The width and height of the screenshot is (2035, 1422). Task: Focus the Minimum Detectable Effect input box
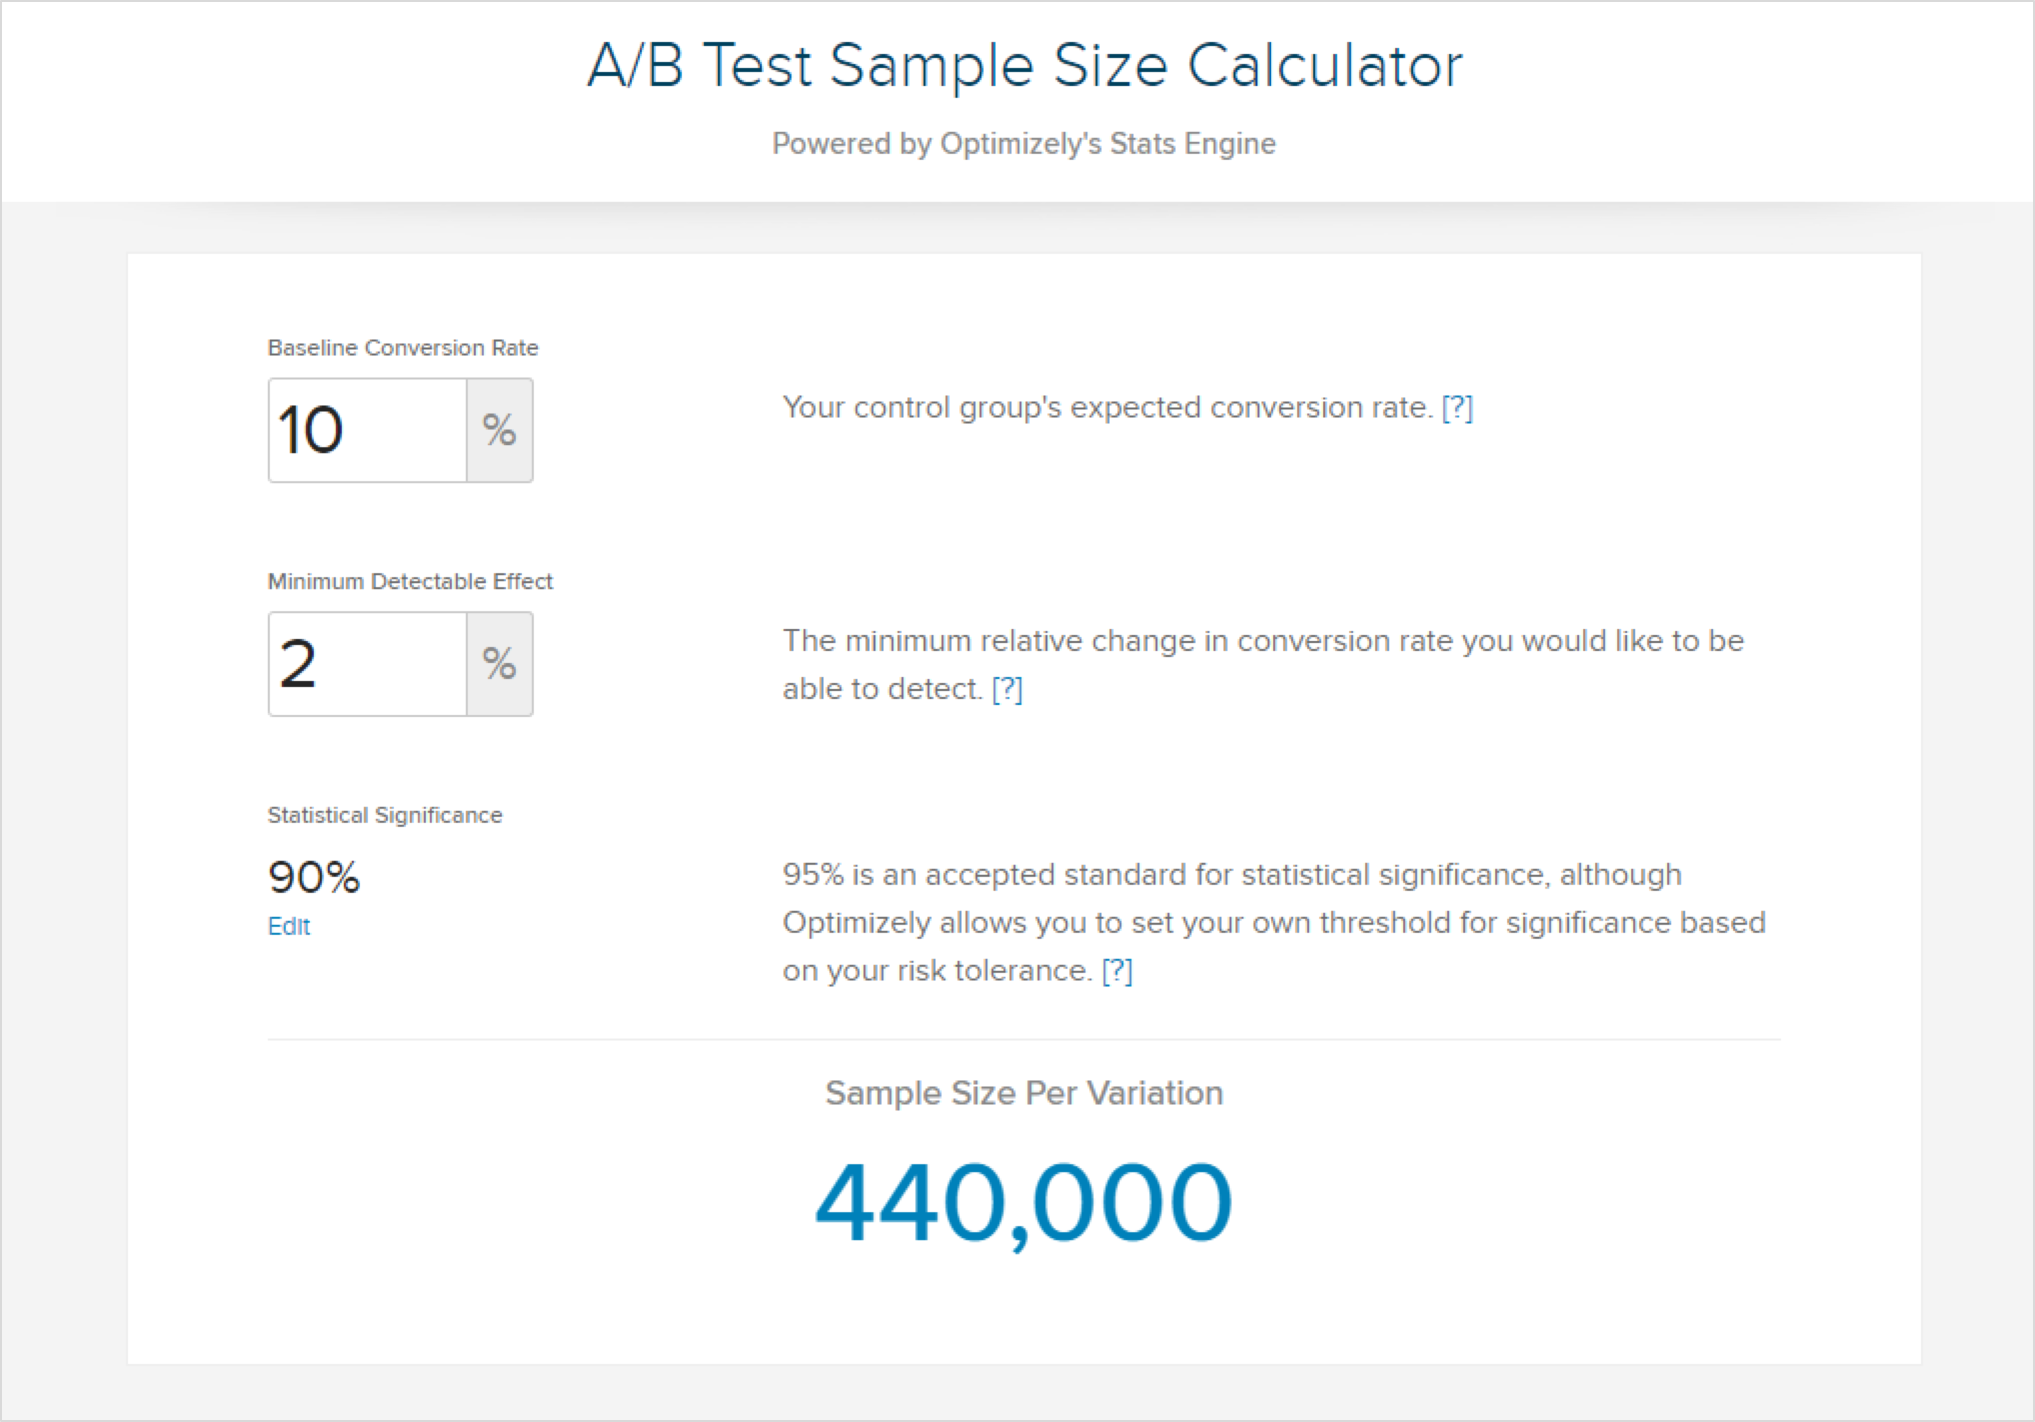(367, 664)
